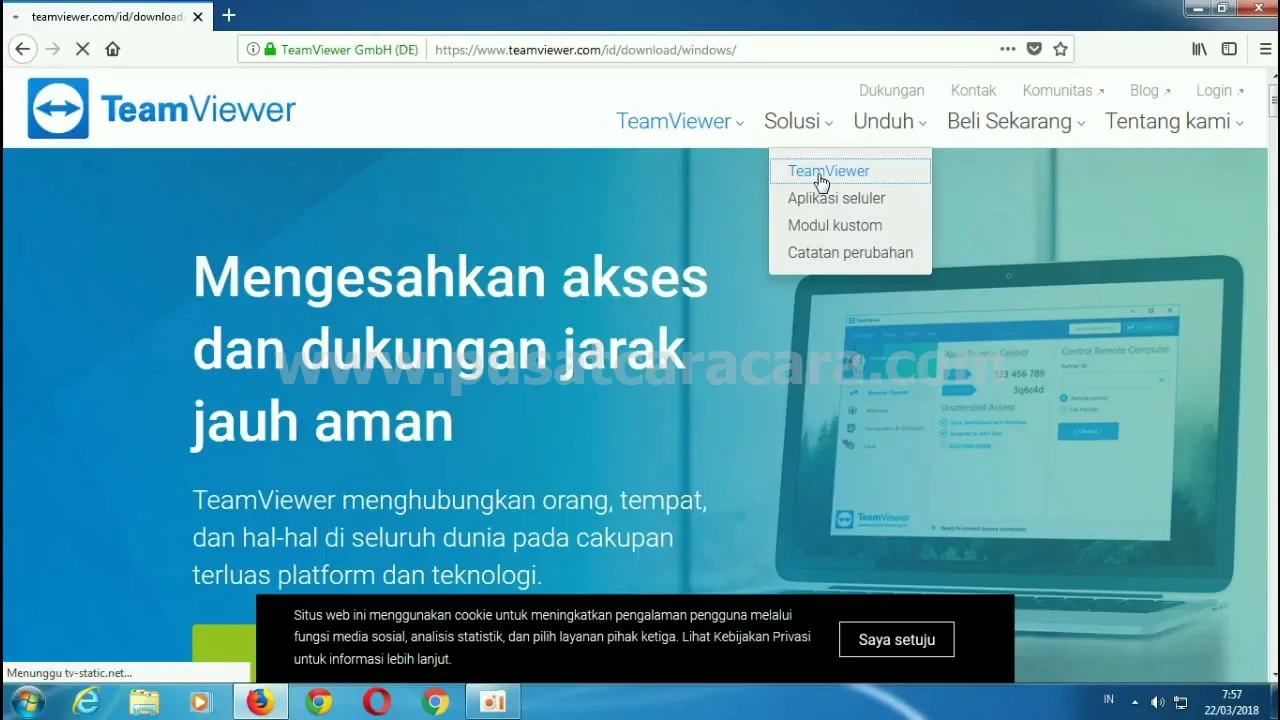Close the teamviewer.com browser tab
Viewport: 1280px width, 720px height.
[x=198, y=17]
